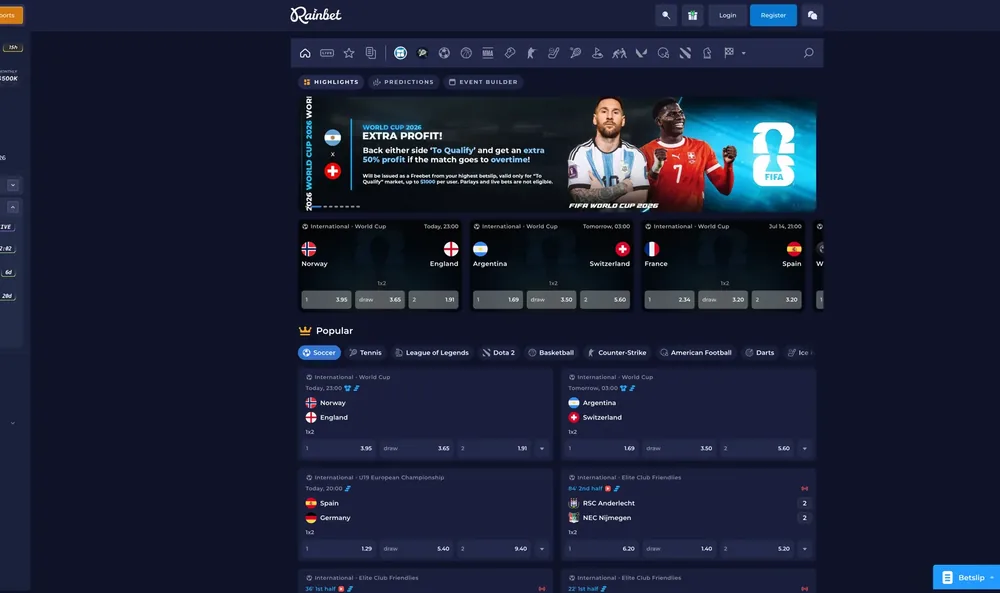Image resolution: width=1000 pixels, height=593 pixels.
Task: Select the American football helmet icon in sports bar
Action: coord(663,53)
